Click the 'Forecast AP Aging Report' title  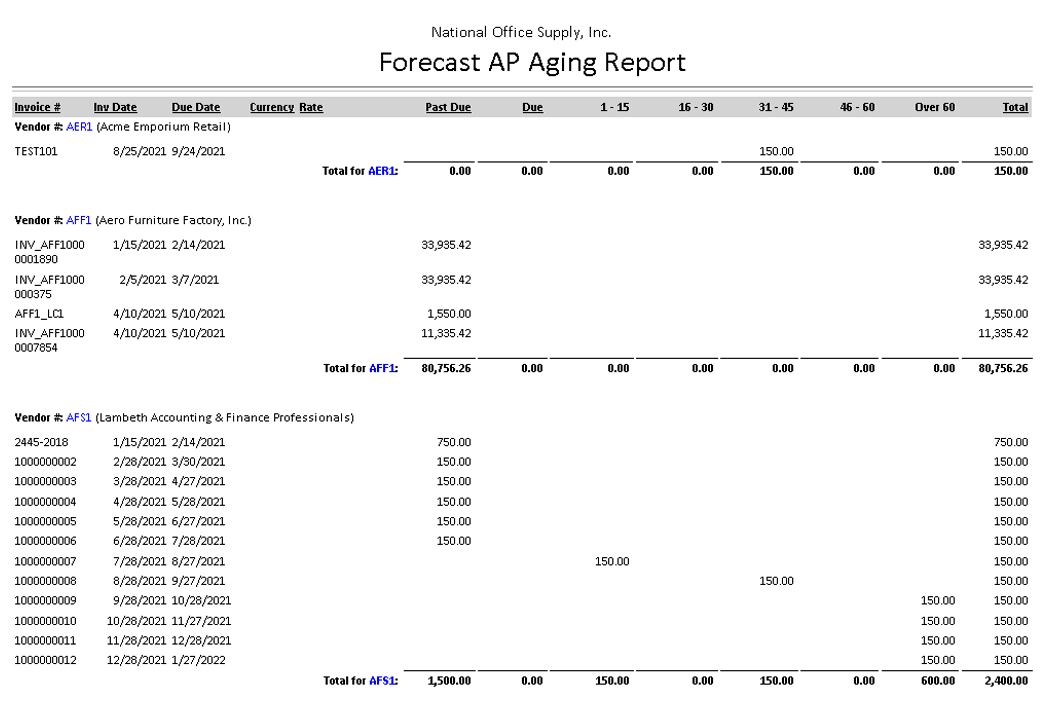pos(532,62)
